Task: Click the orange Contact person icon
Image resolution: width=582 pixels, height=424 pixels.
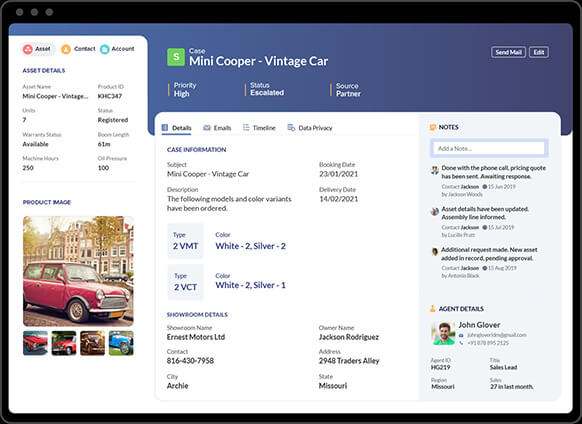Action: 66,49
